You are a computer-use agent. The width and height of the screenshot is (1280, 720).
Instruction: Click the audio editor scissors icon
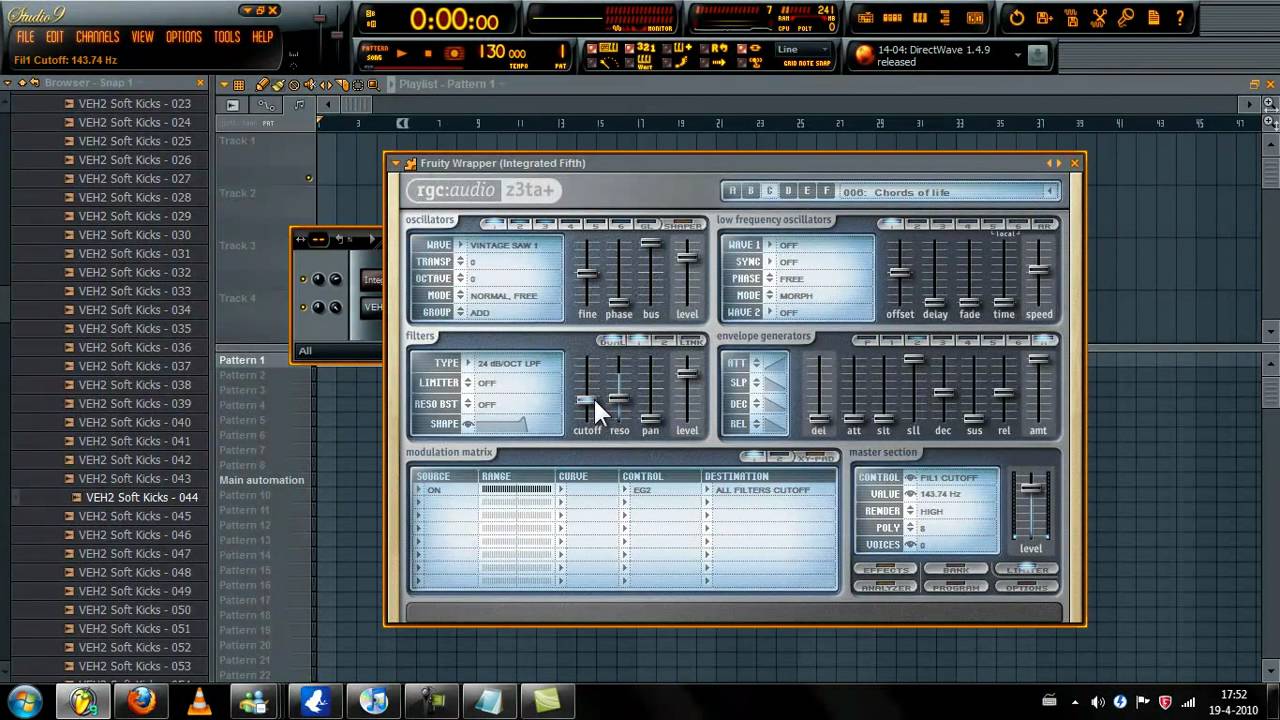(x=1099, y=18)
